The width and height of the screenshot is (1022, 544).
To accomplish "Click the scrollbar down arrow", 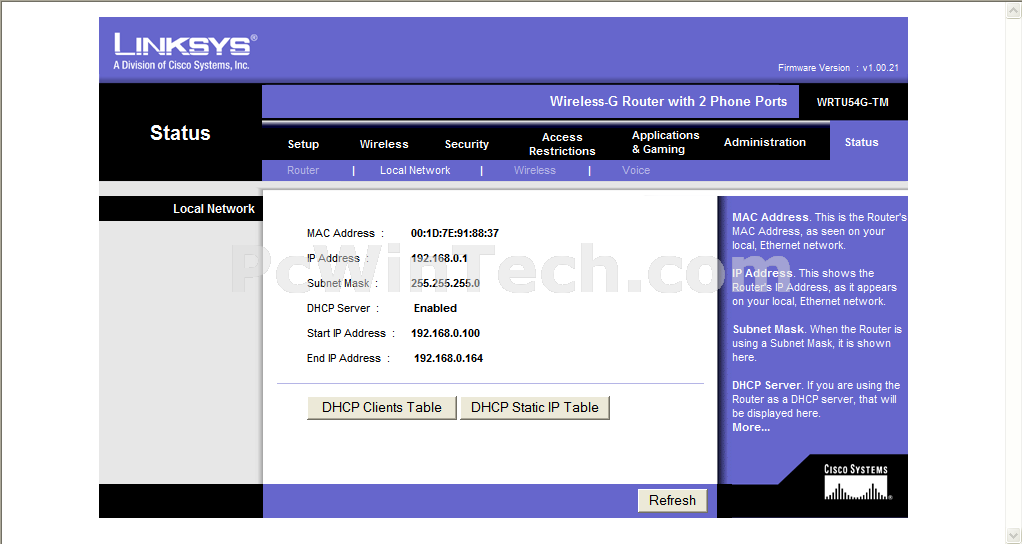I will pos(1014,536).
